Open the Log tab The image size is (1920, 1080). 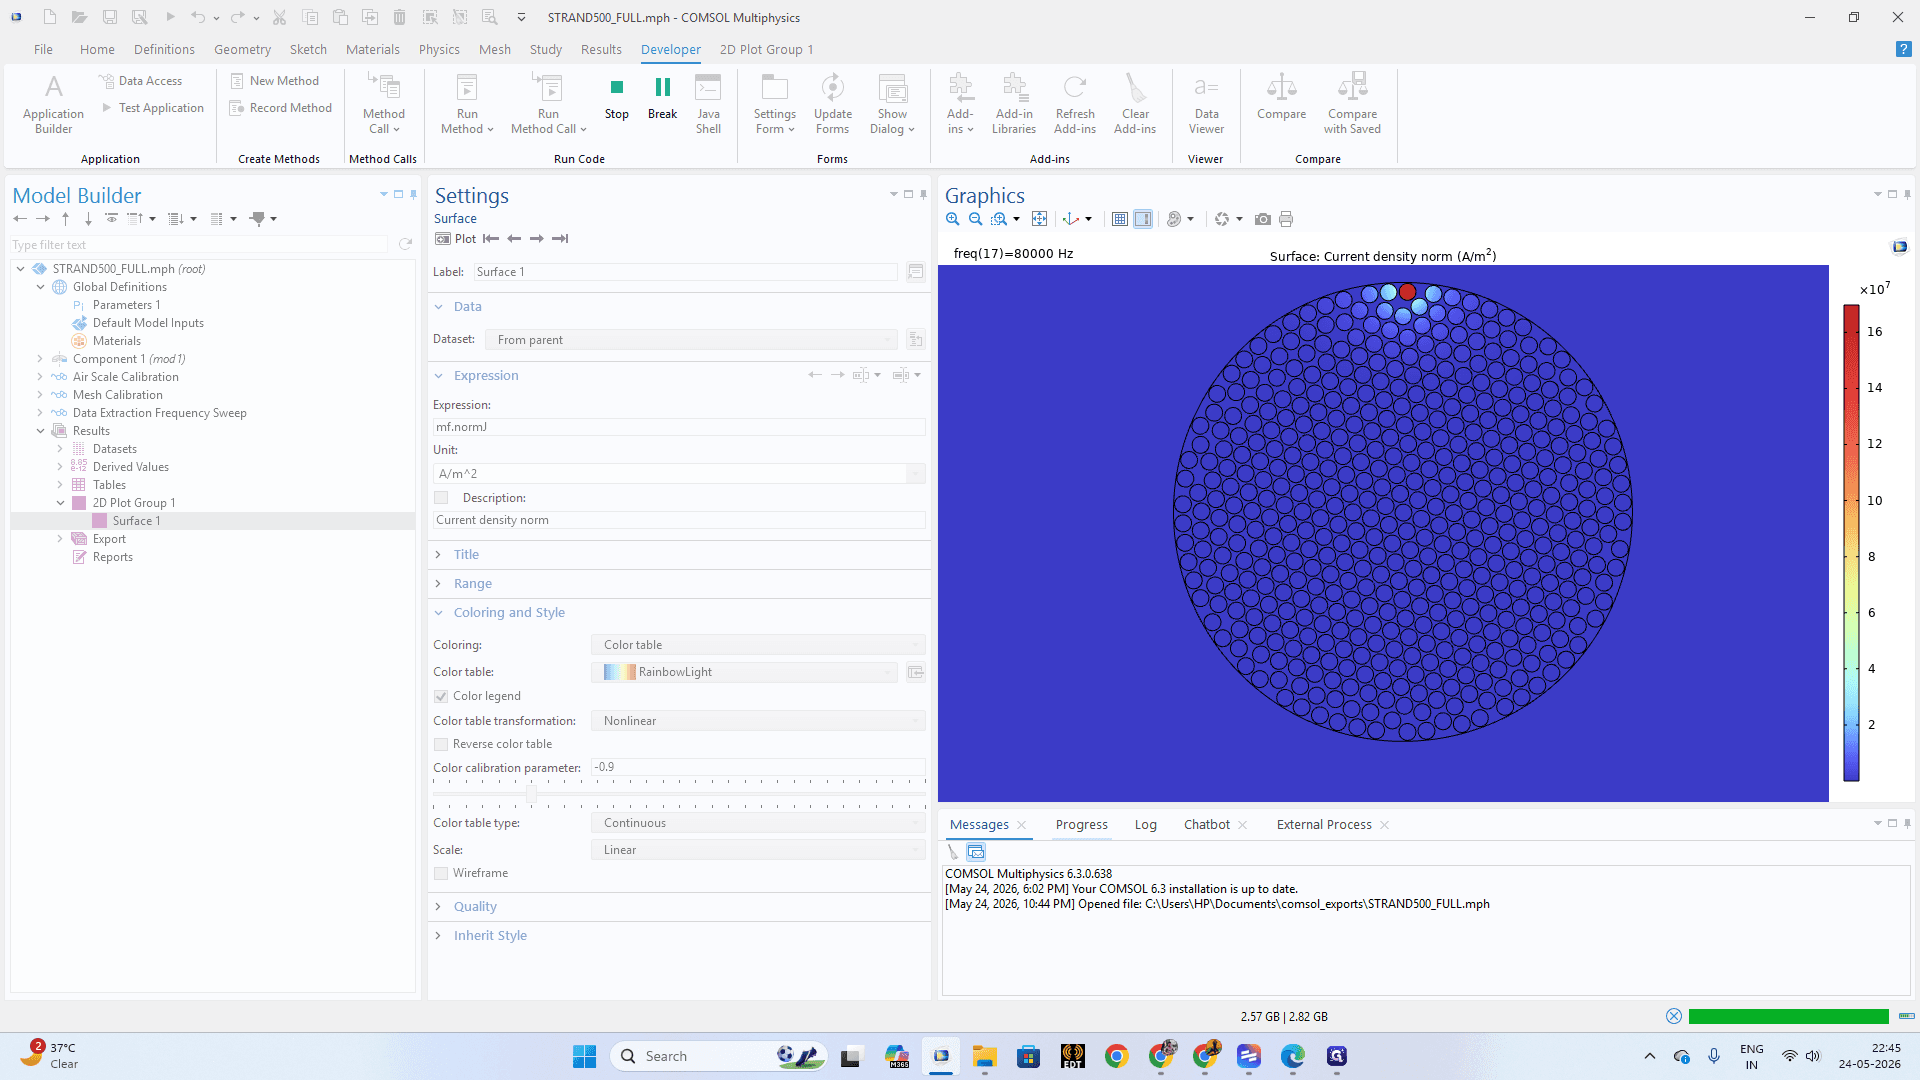click(x=1145, y=824)
